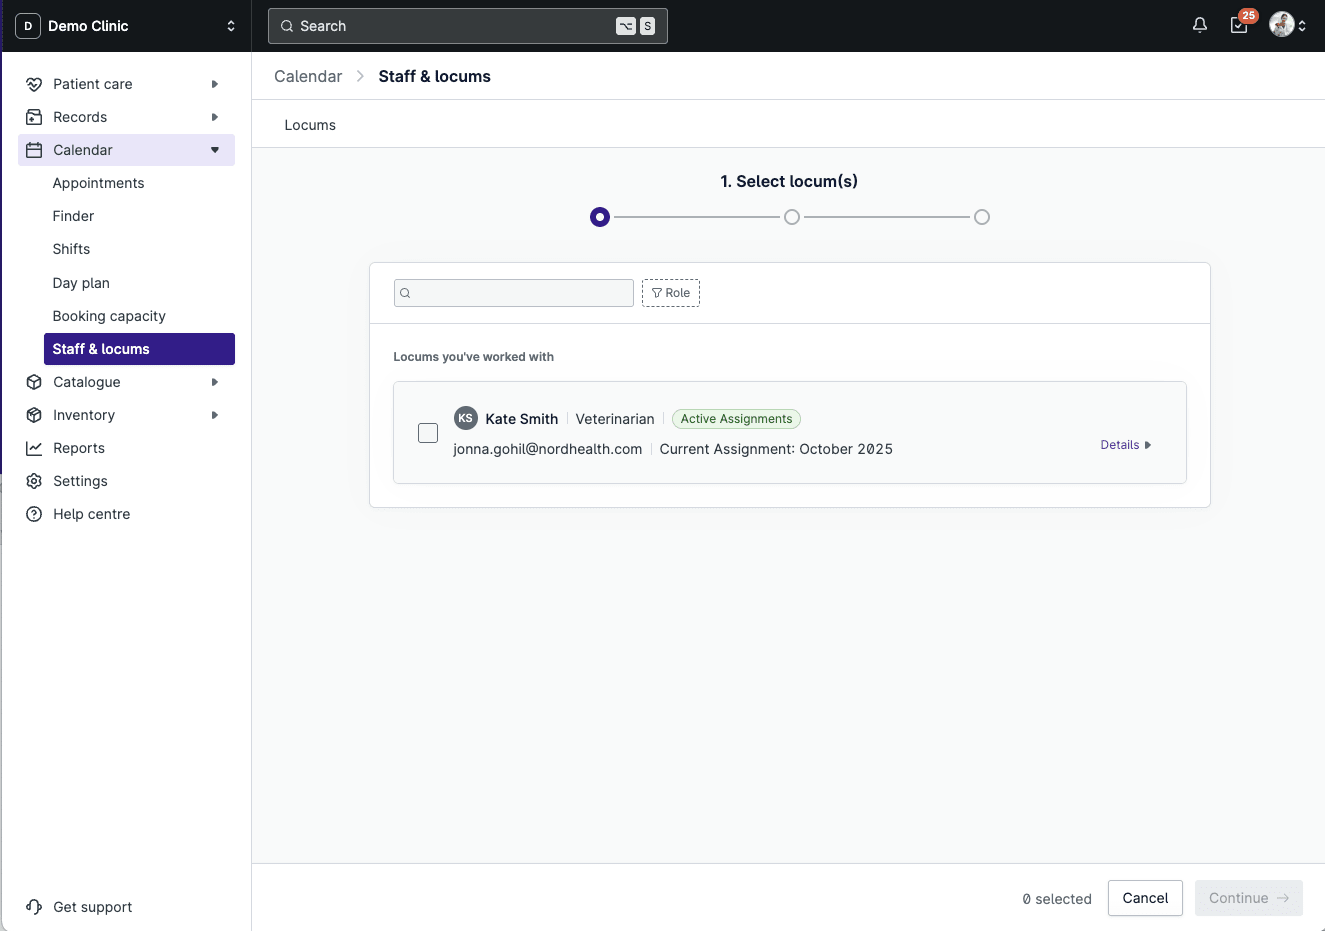Expand Details for Kate Smith's assignment
1325x931 pixels.
(x=1124, y=444)
